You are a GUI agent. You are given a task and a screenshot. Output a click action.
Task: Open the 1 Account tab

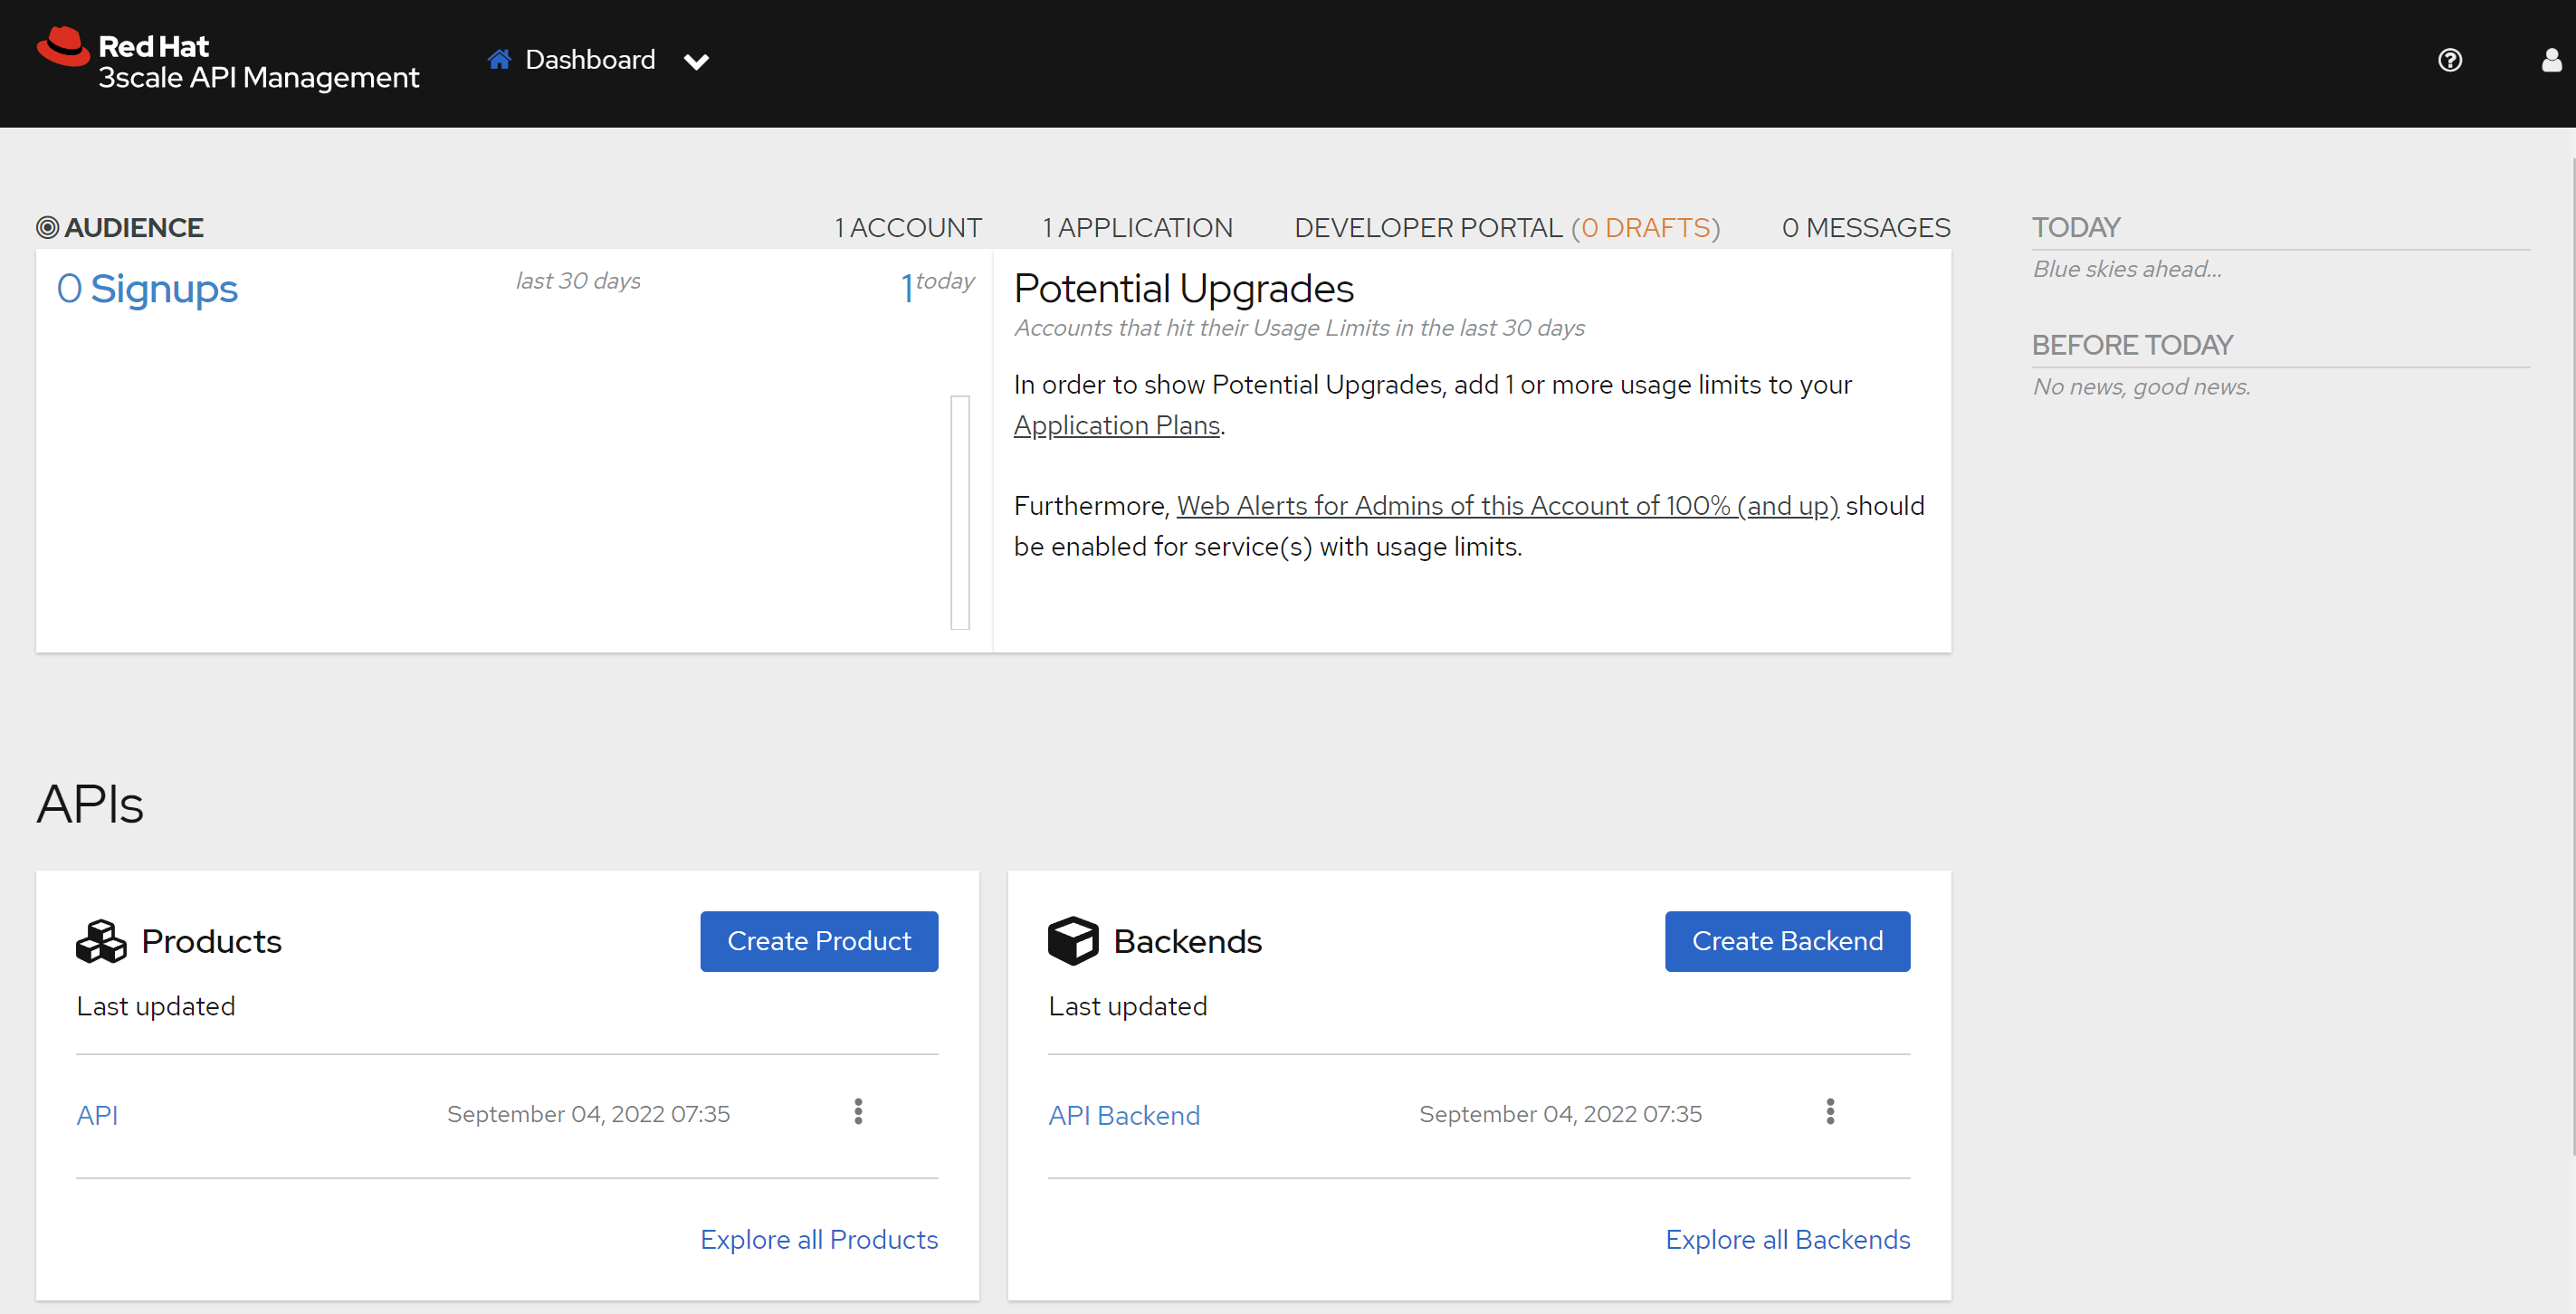click(908, 228)
